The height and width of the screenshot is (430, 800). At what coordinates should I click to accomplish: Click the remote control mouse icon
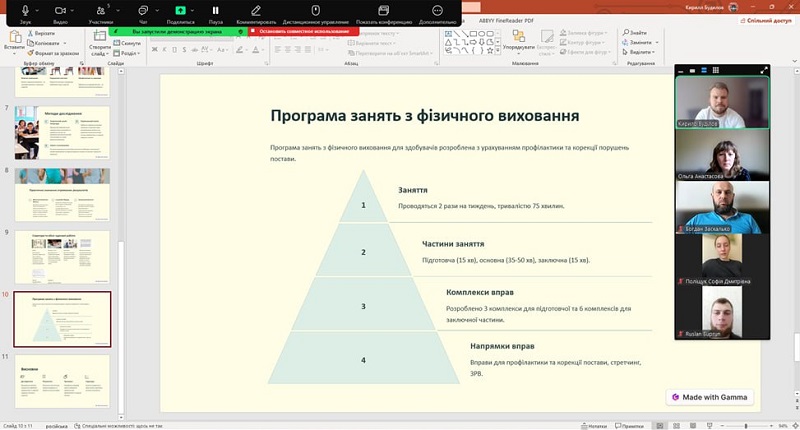coord(315,11)
